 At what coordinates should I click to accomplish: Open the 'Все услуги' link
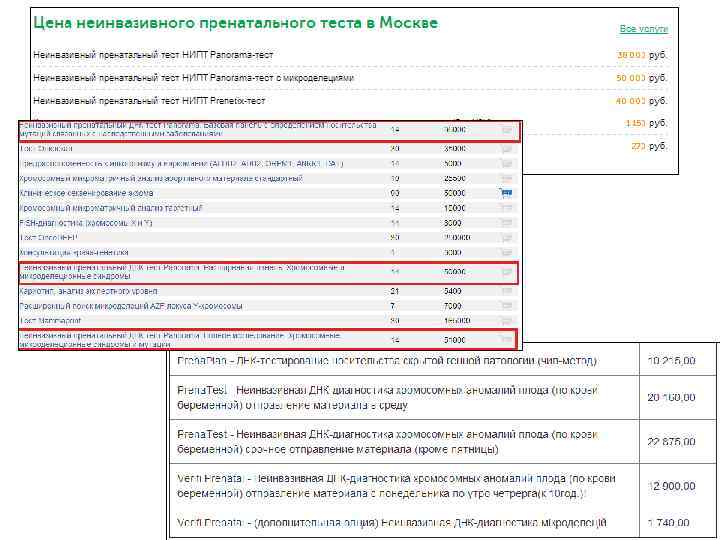click(643, 29)
